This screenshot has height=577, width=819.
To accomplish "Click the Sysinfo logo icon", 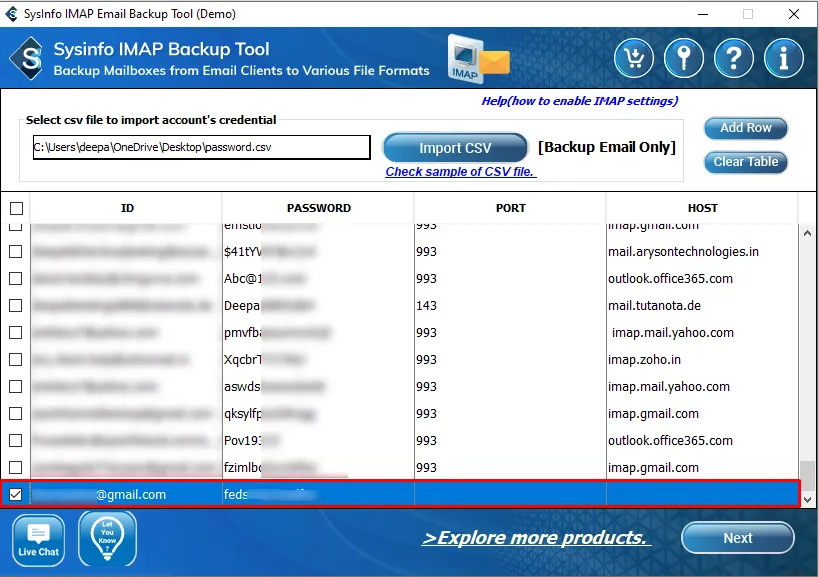I will (x=27, y=59).
